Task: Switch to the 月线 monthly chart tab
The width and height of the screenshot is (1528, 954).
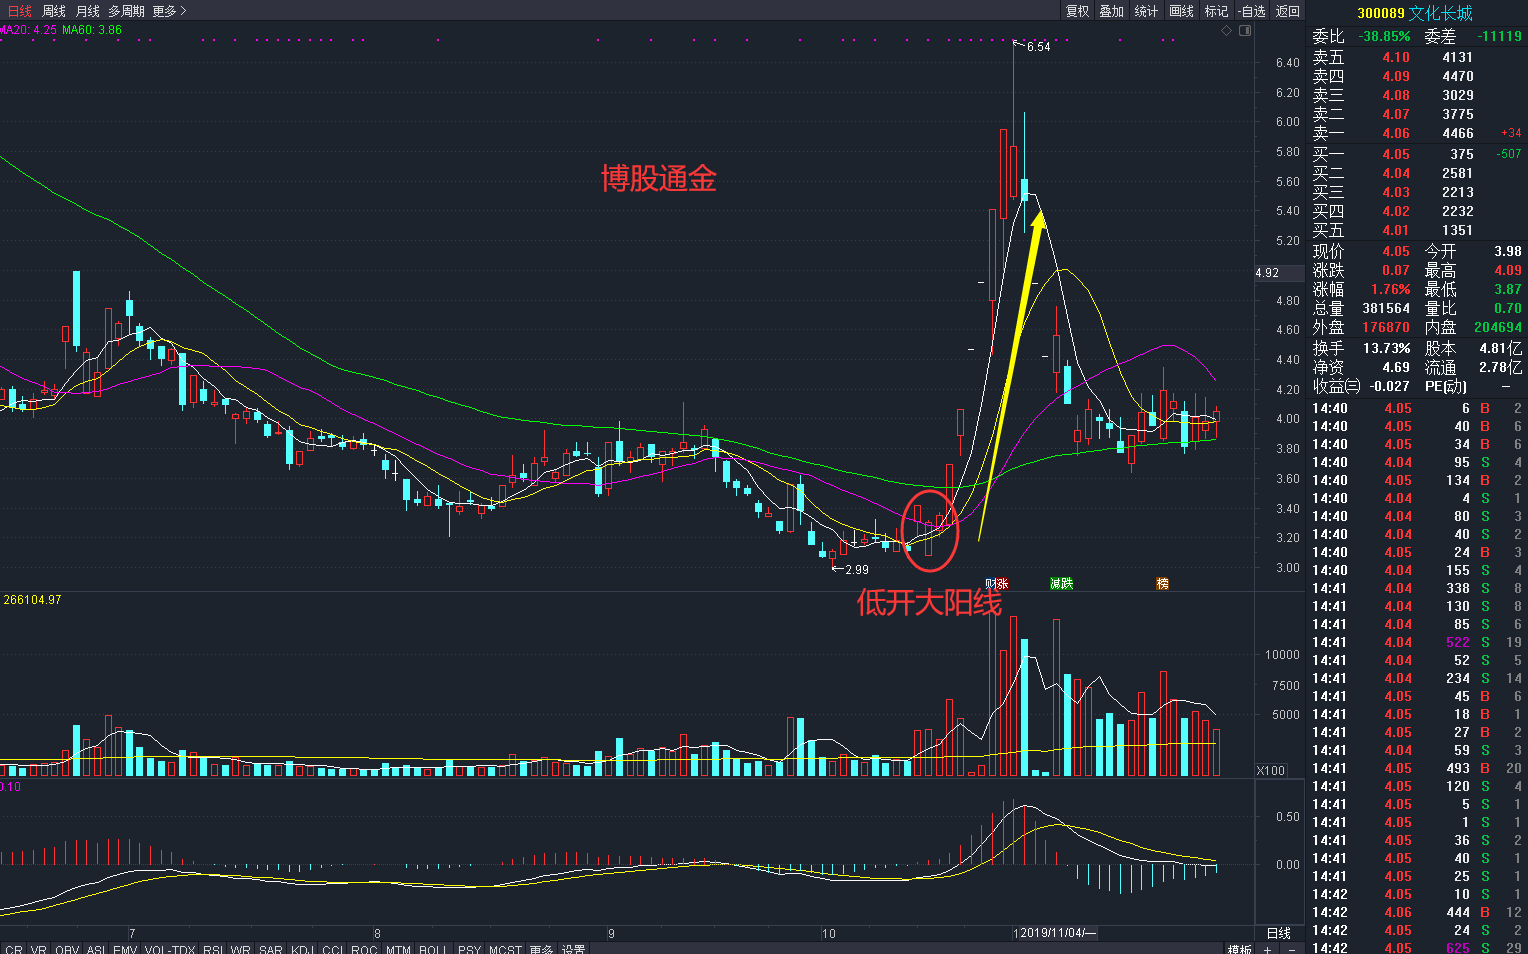Action: 88,11
